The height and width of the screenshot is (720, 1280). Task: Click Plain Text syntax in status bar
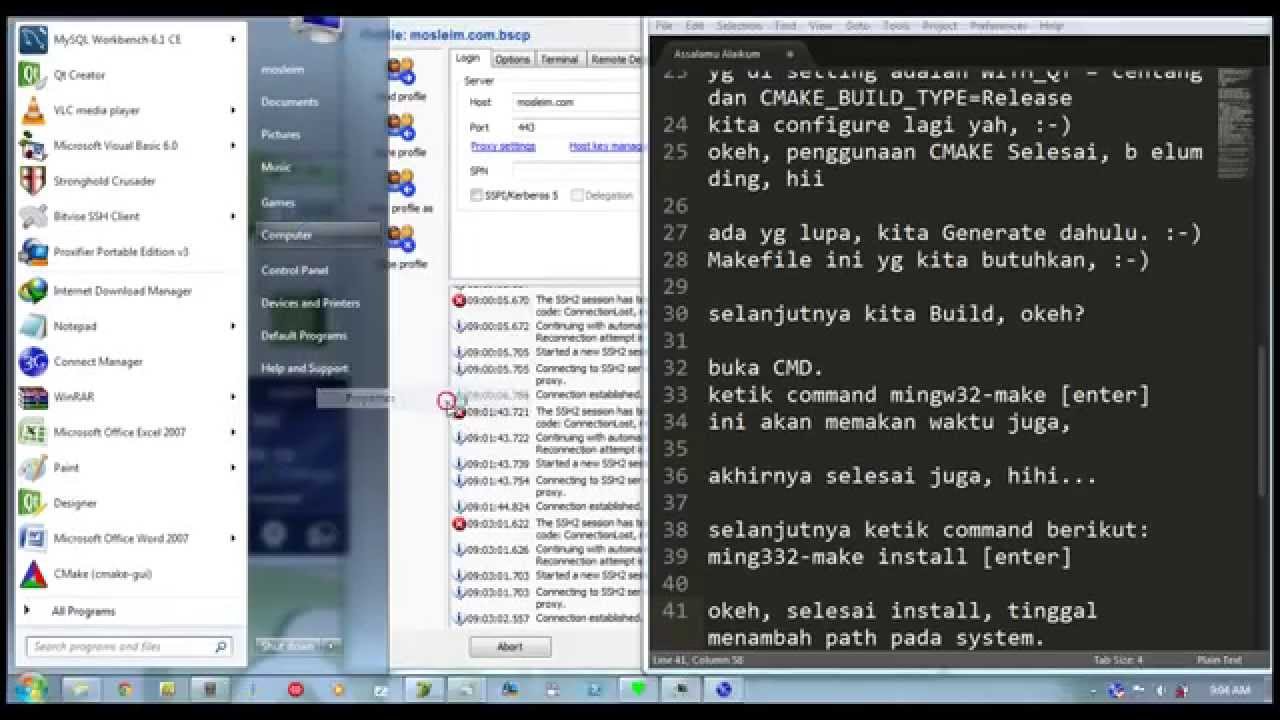click(1219, 660)
